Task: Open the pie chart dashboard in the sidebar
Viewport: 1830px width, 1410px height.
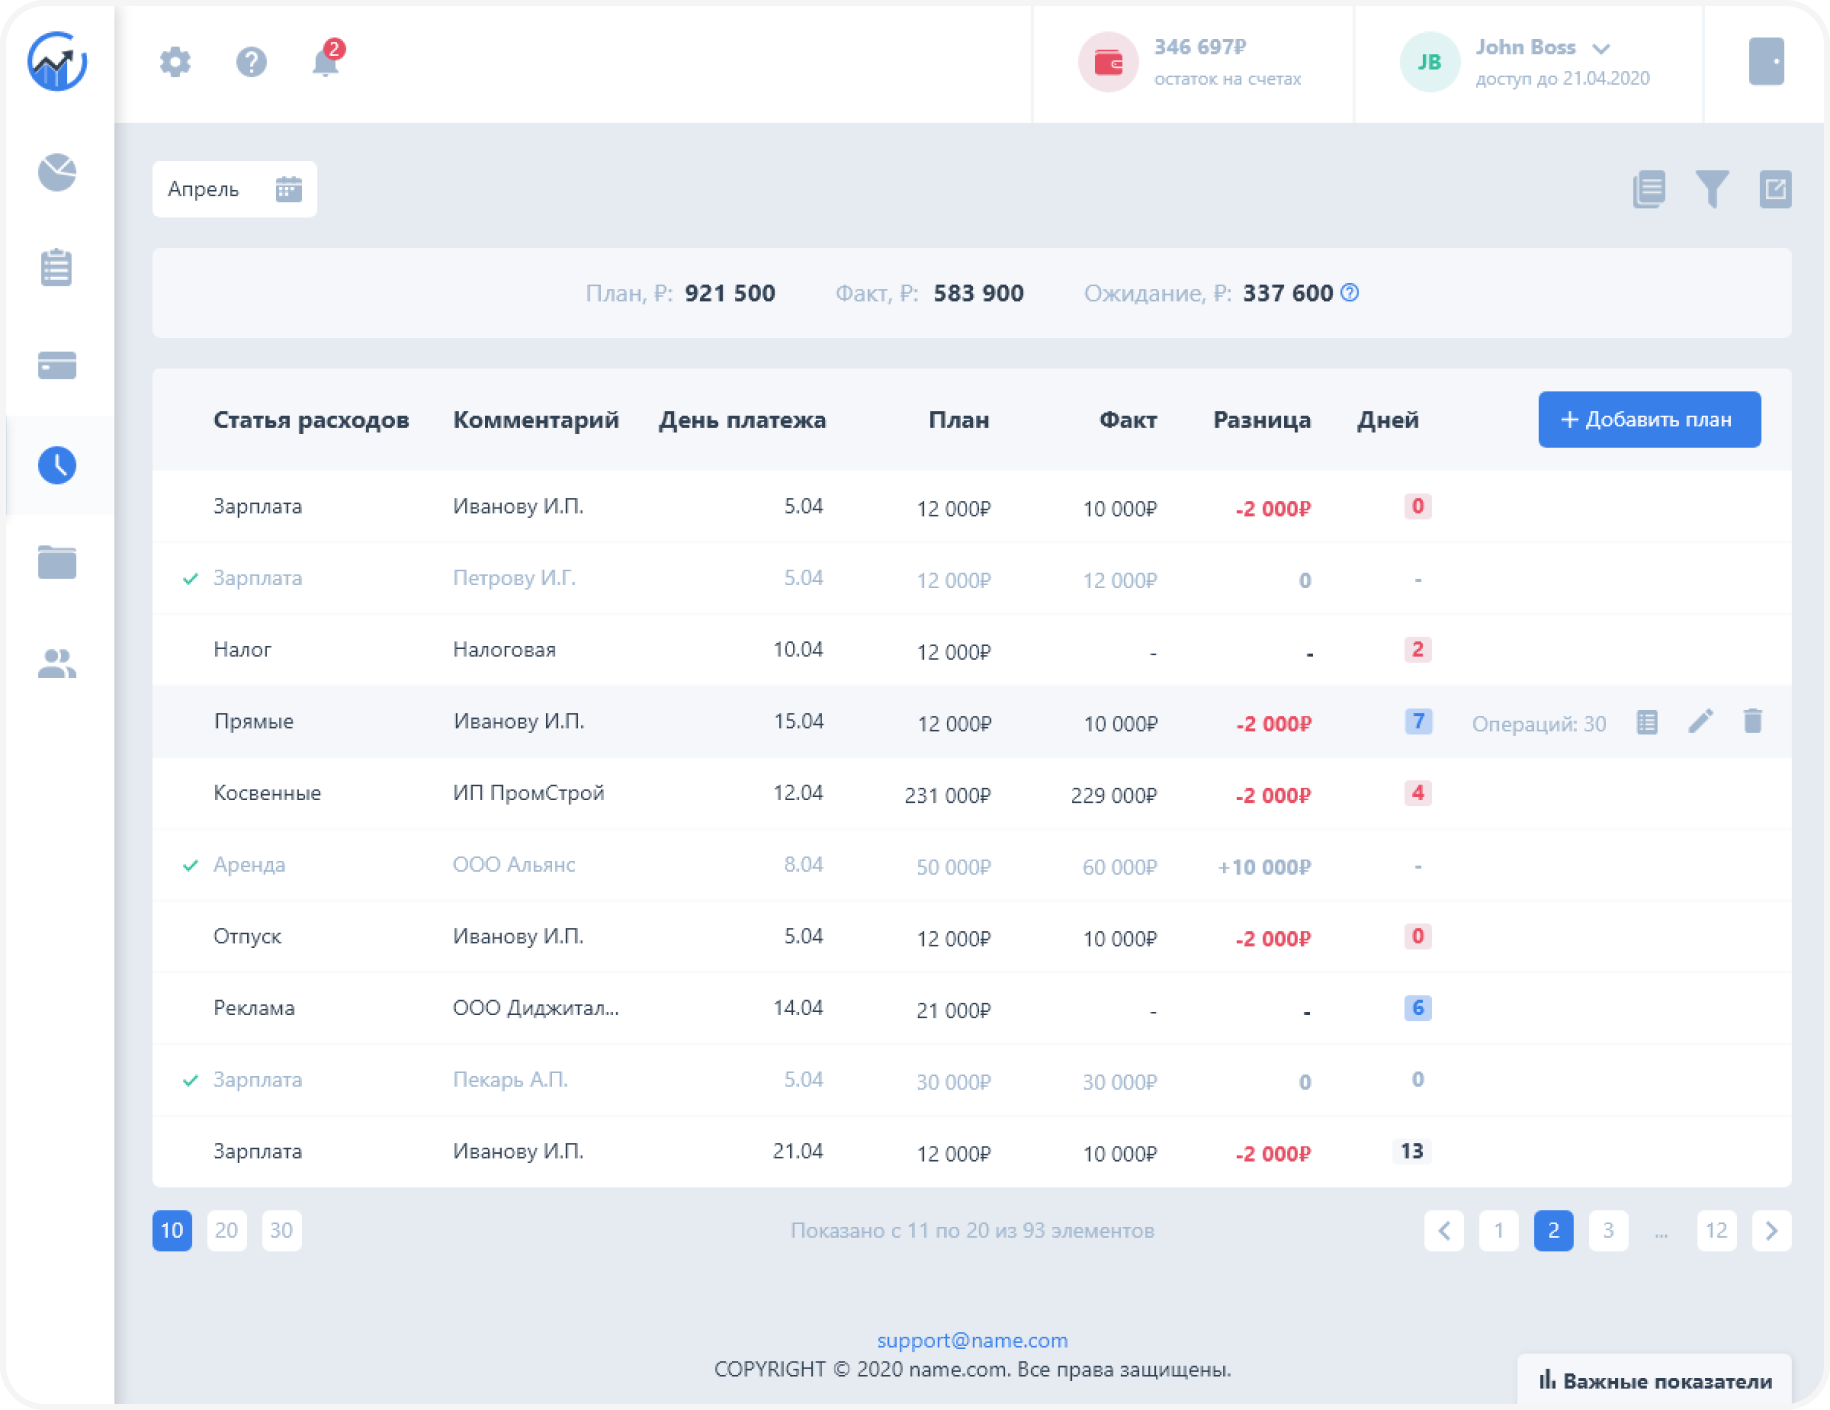Action: click(x=57, y=172)
